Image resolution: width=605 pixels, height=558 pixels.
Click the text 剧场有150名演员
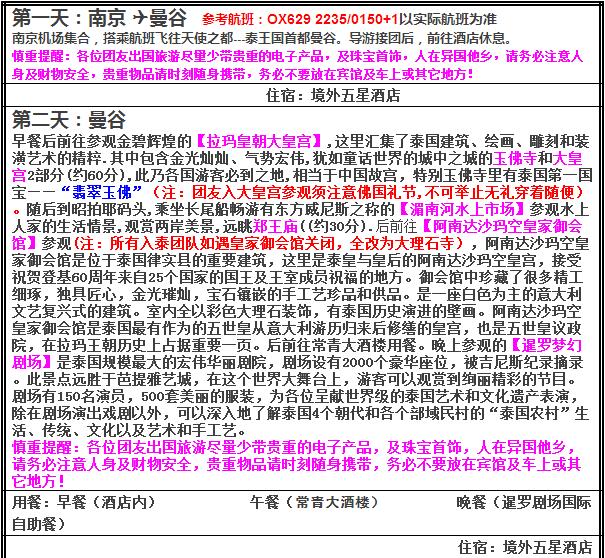click(x=69, y=396)
